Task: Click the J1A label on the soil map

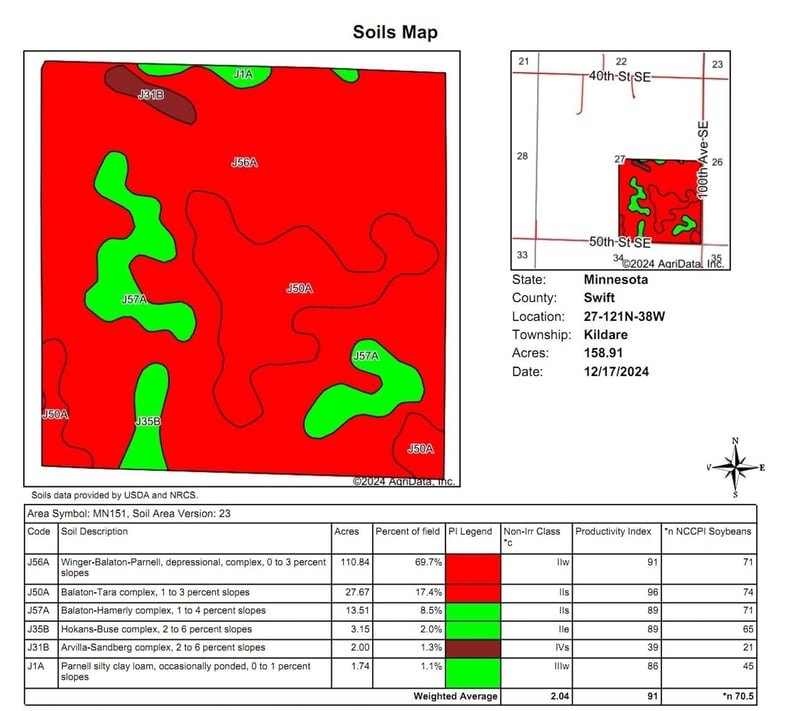Action: [243, 74]
